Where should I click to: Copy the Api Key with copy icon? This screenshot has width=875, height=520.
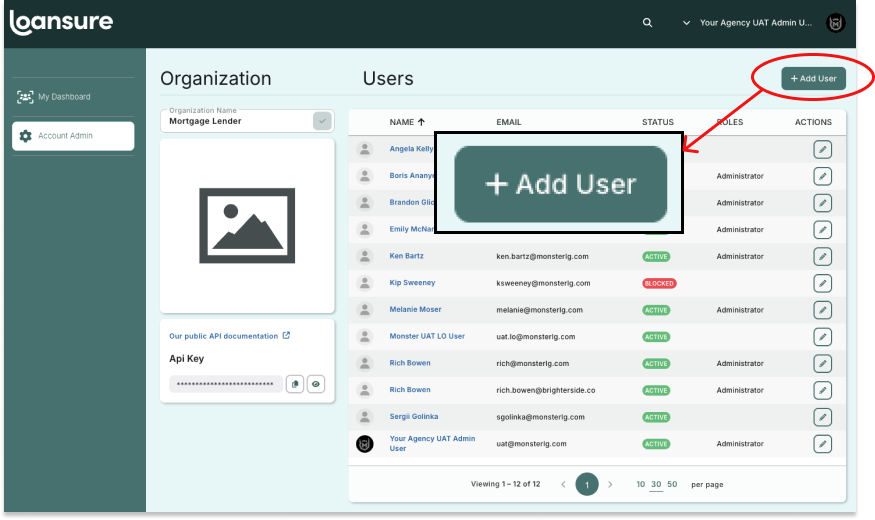pos(295,383)
